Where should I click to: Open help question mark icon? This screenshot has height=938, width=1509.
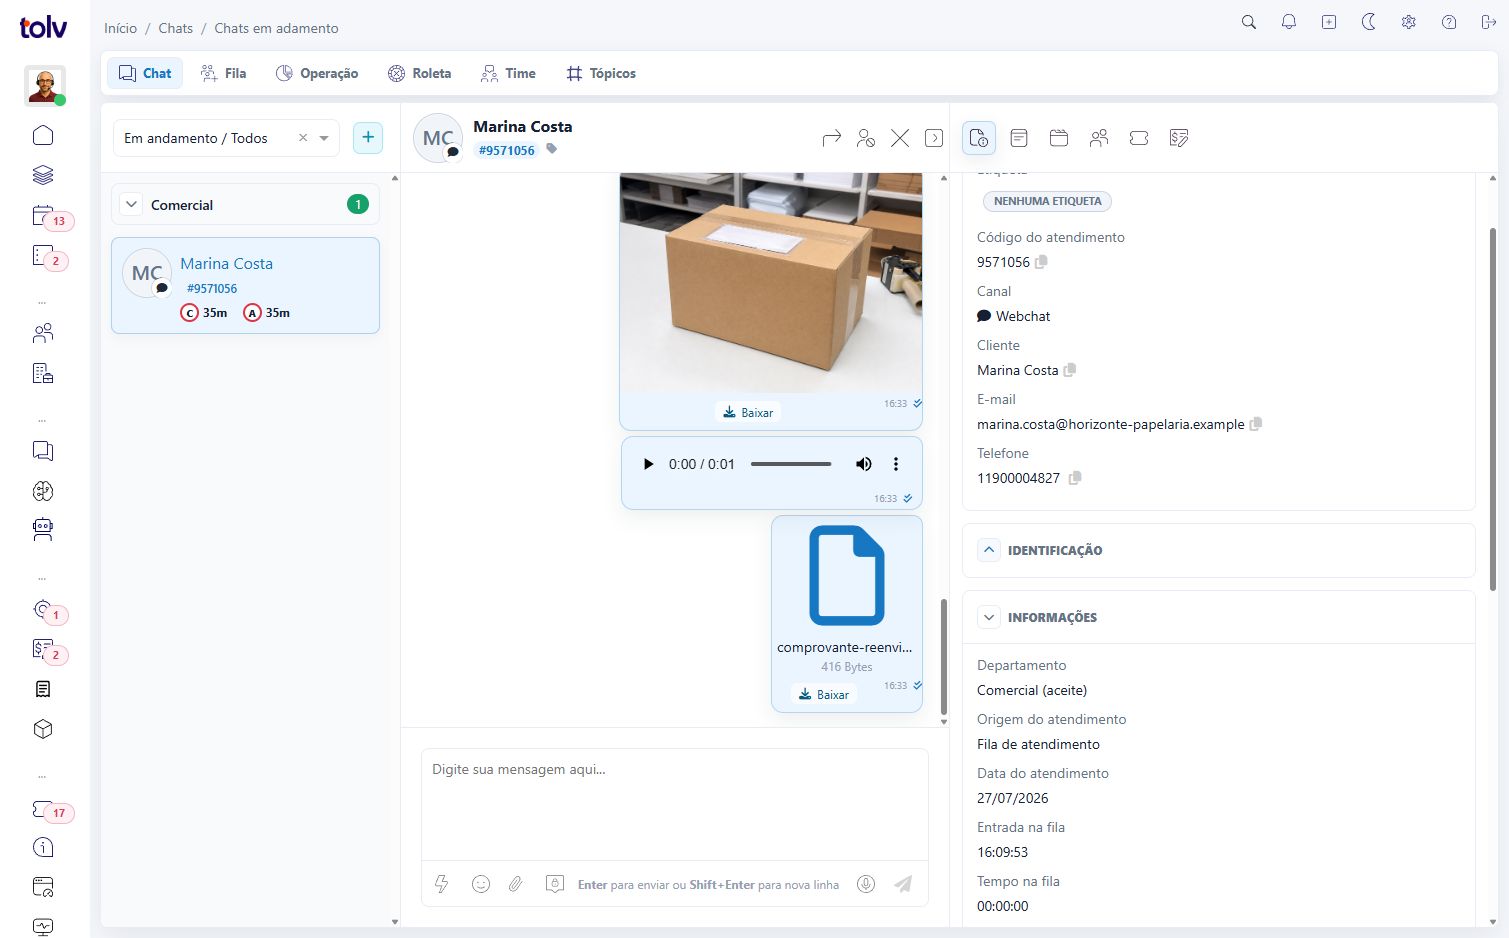[x=1449, y=22]
